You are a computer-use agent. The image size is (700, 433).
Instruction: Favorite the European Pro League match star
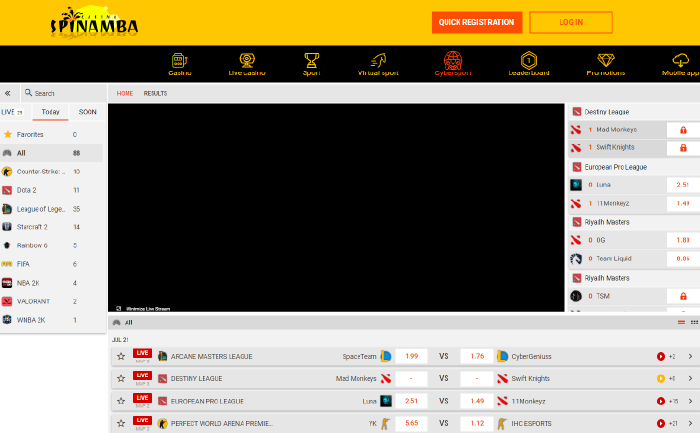121,401
